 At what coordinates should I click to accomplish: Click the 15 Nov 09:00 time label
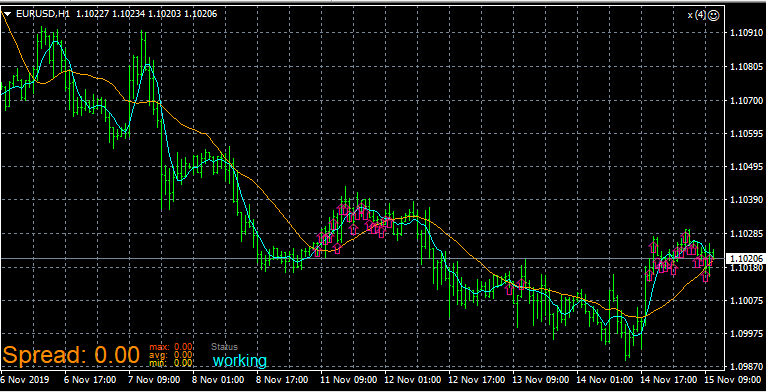[x=732, y=379]
